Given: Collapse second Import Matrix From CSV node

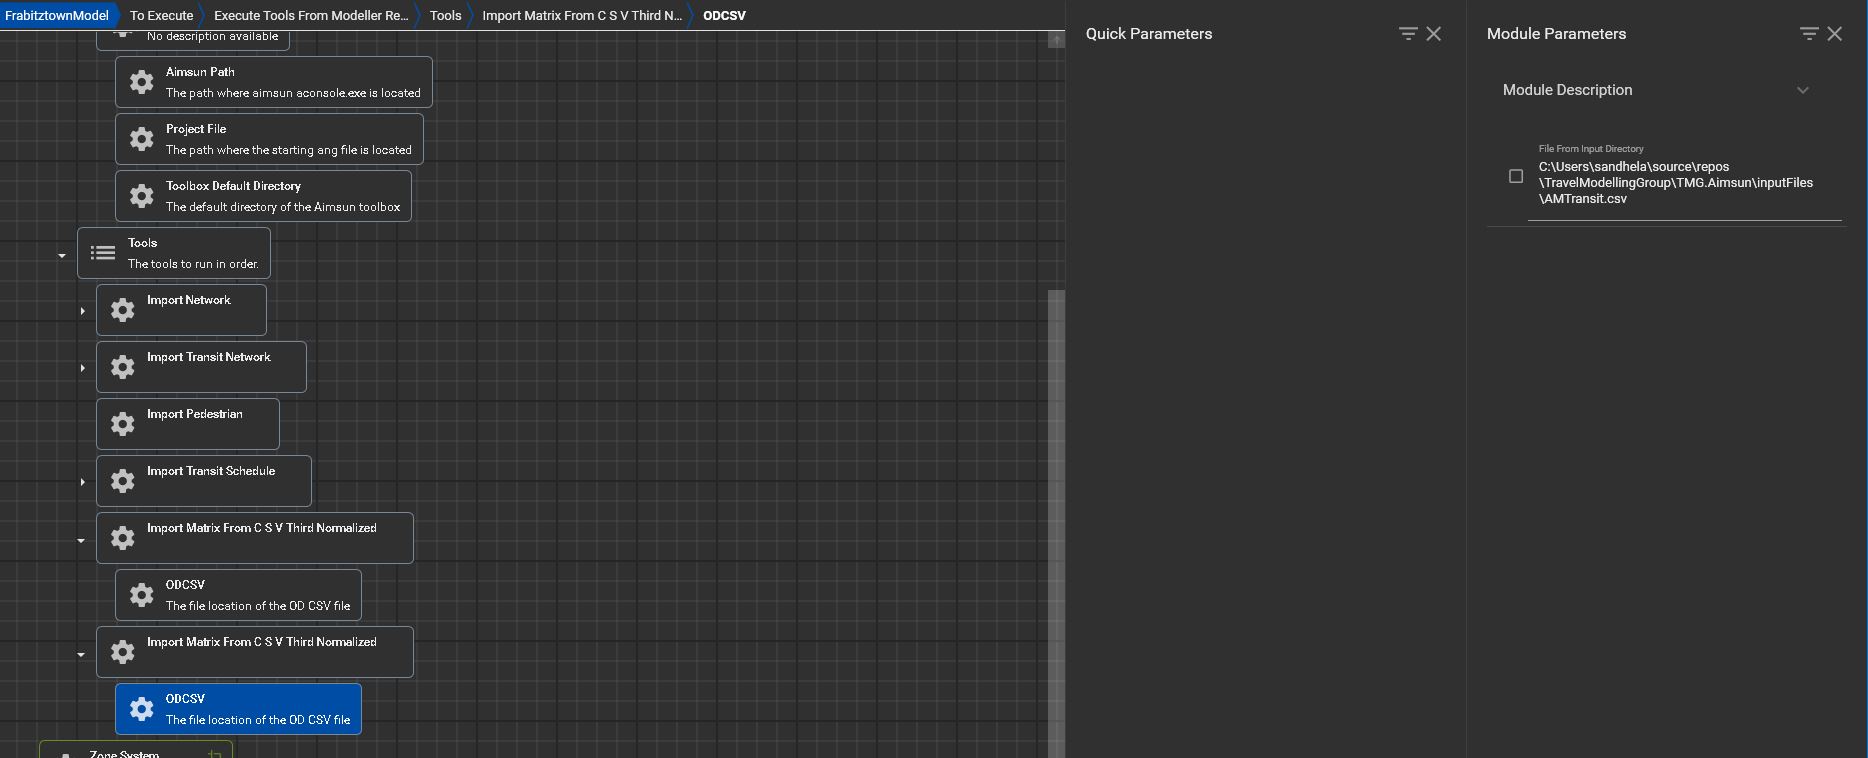Looking at the screenshot, I should 81,655.
